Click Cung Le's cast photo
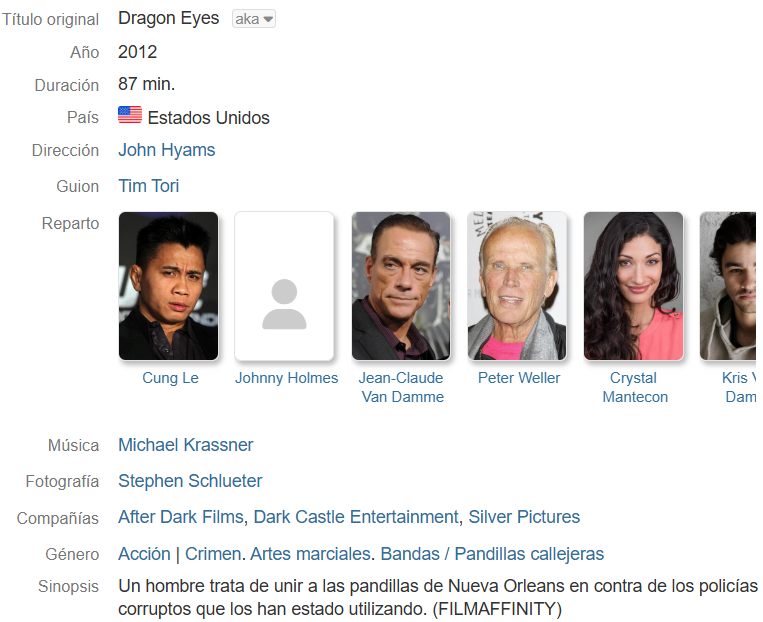The image size is (763, 622). tap(168, 286)
